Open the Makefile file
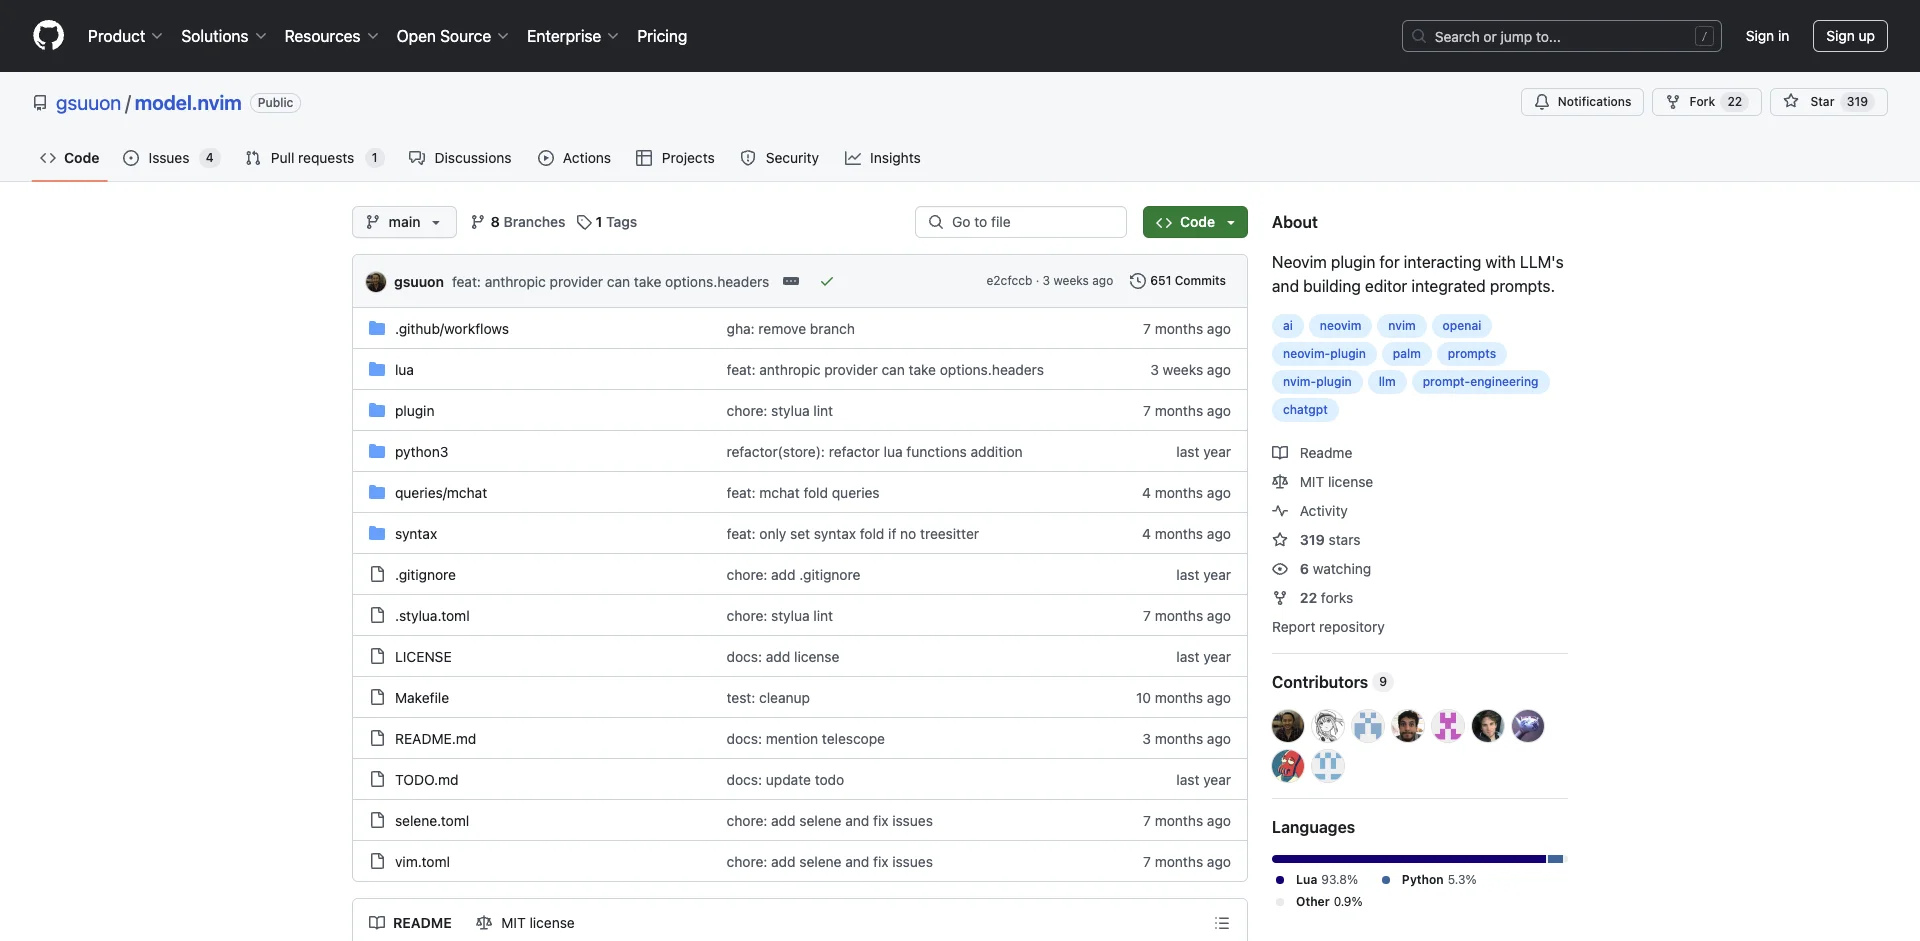1920x941 pixels. (422, 698)
